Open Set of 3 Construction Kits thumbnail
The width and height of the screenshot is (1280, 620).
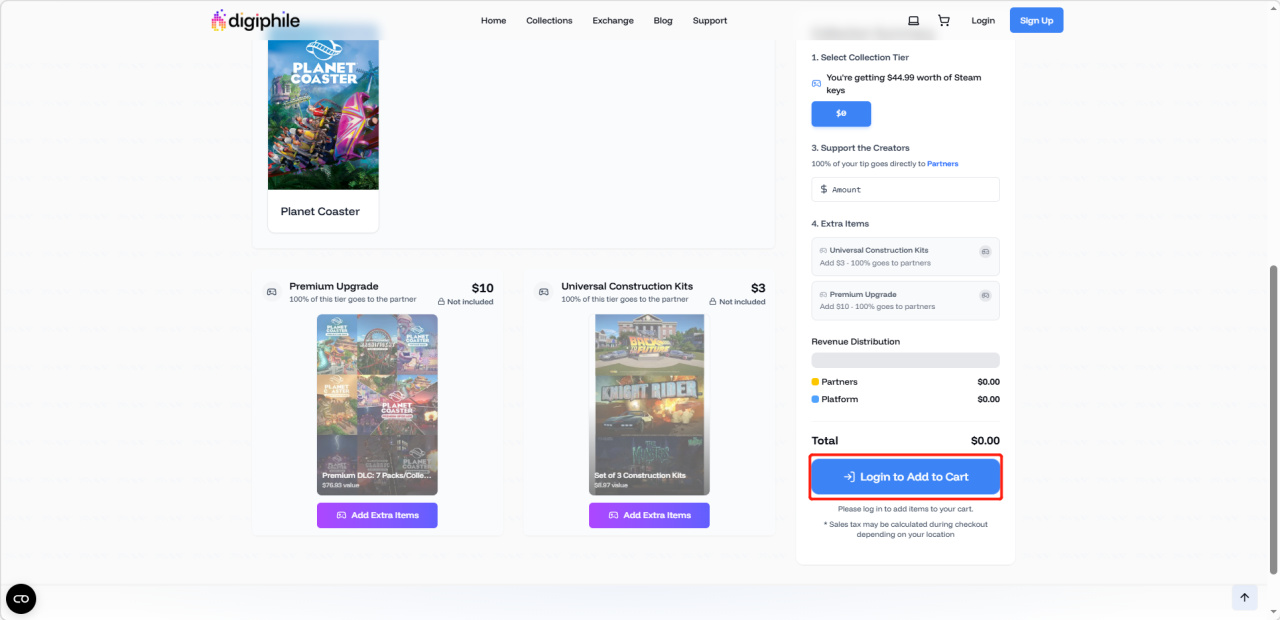tap(649, 404)
